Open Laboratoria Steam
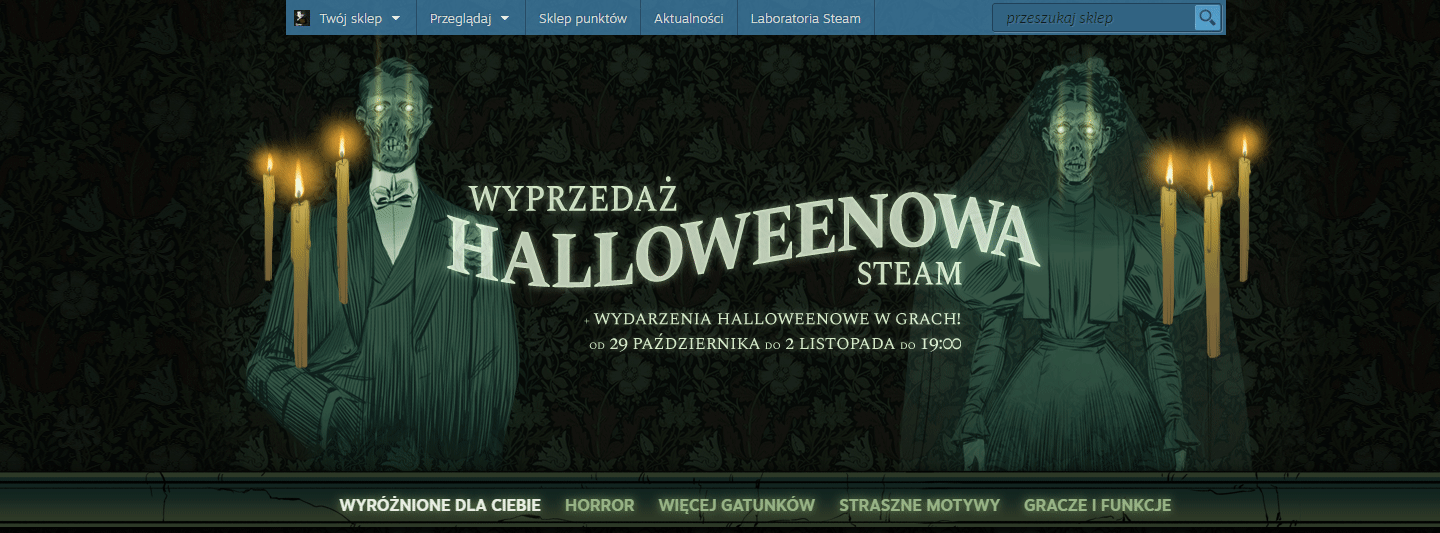 click(806, 18)
